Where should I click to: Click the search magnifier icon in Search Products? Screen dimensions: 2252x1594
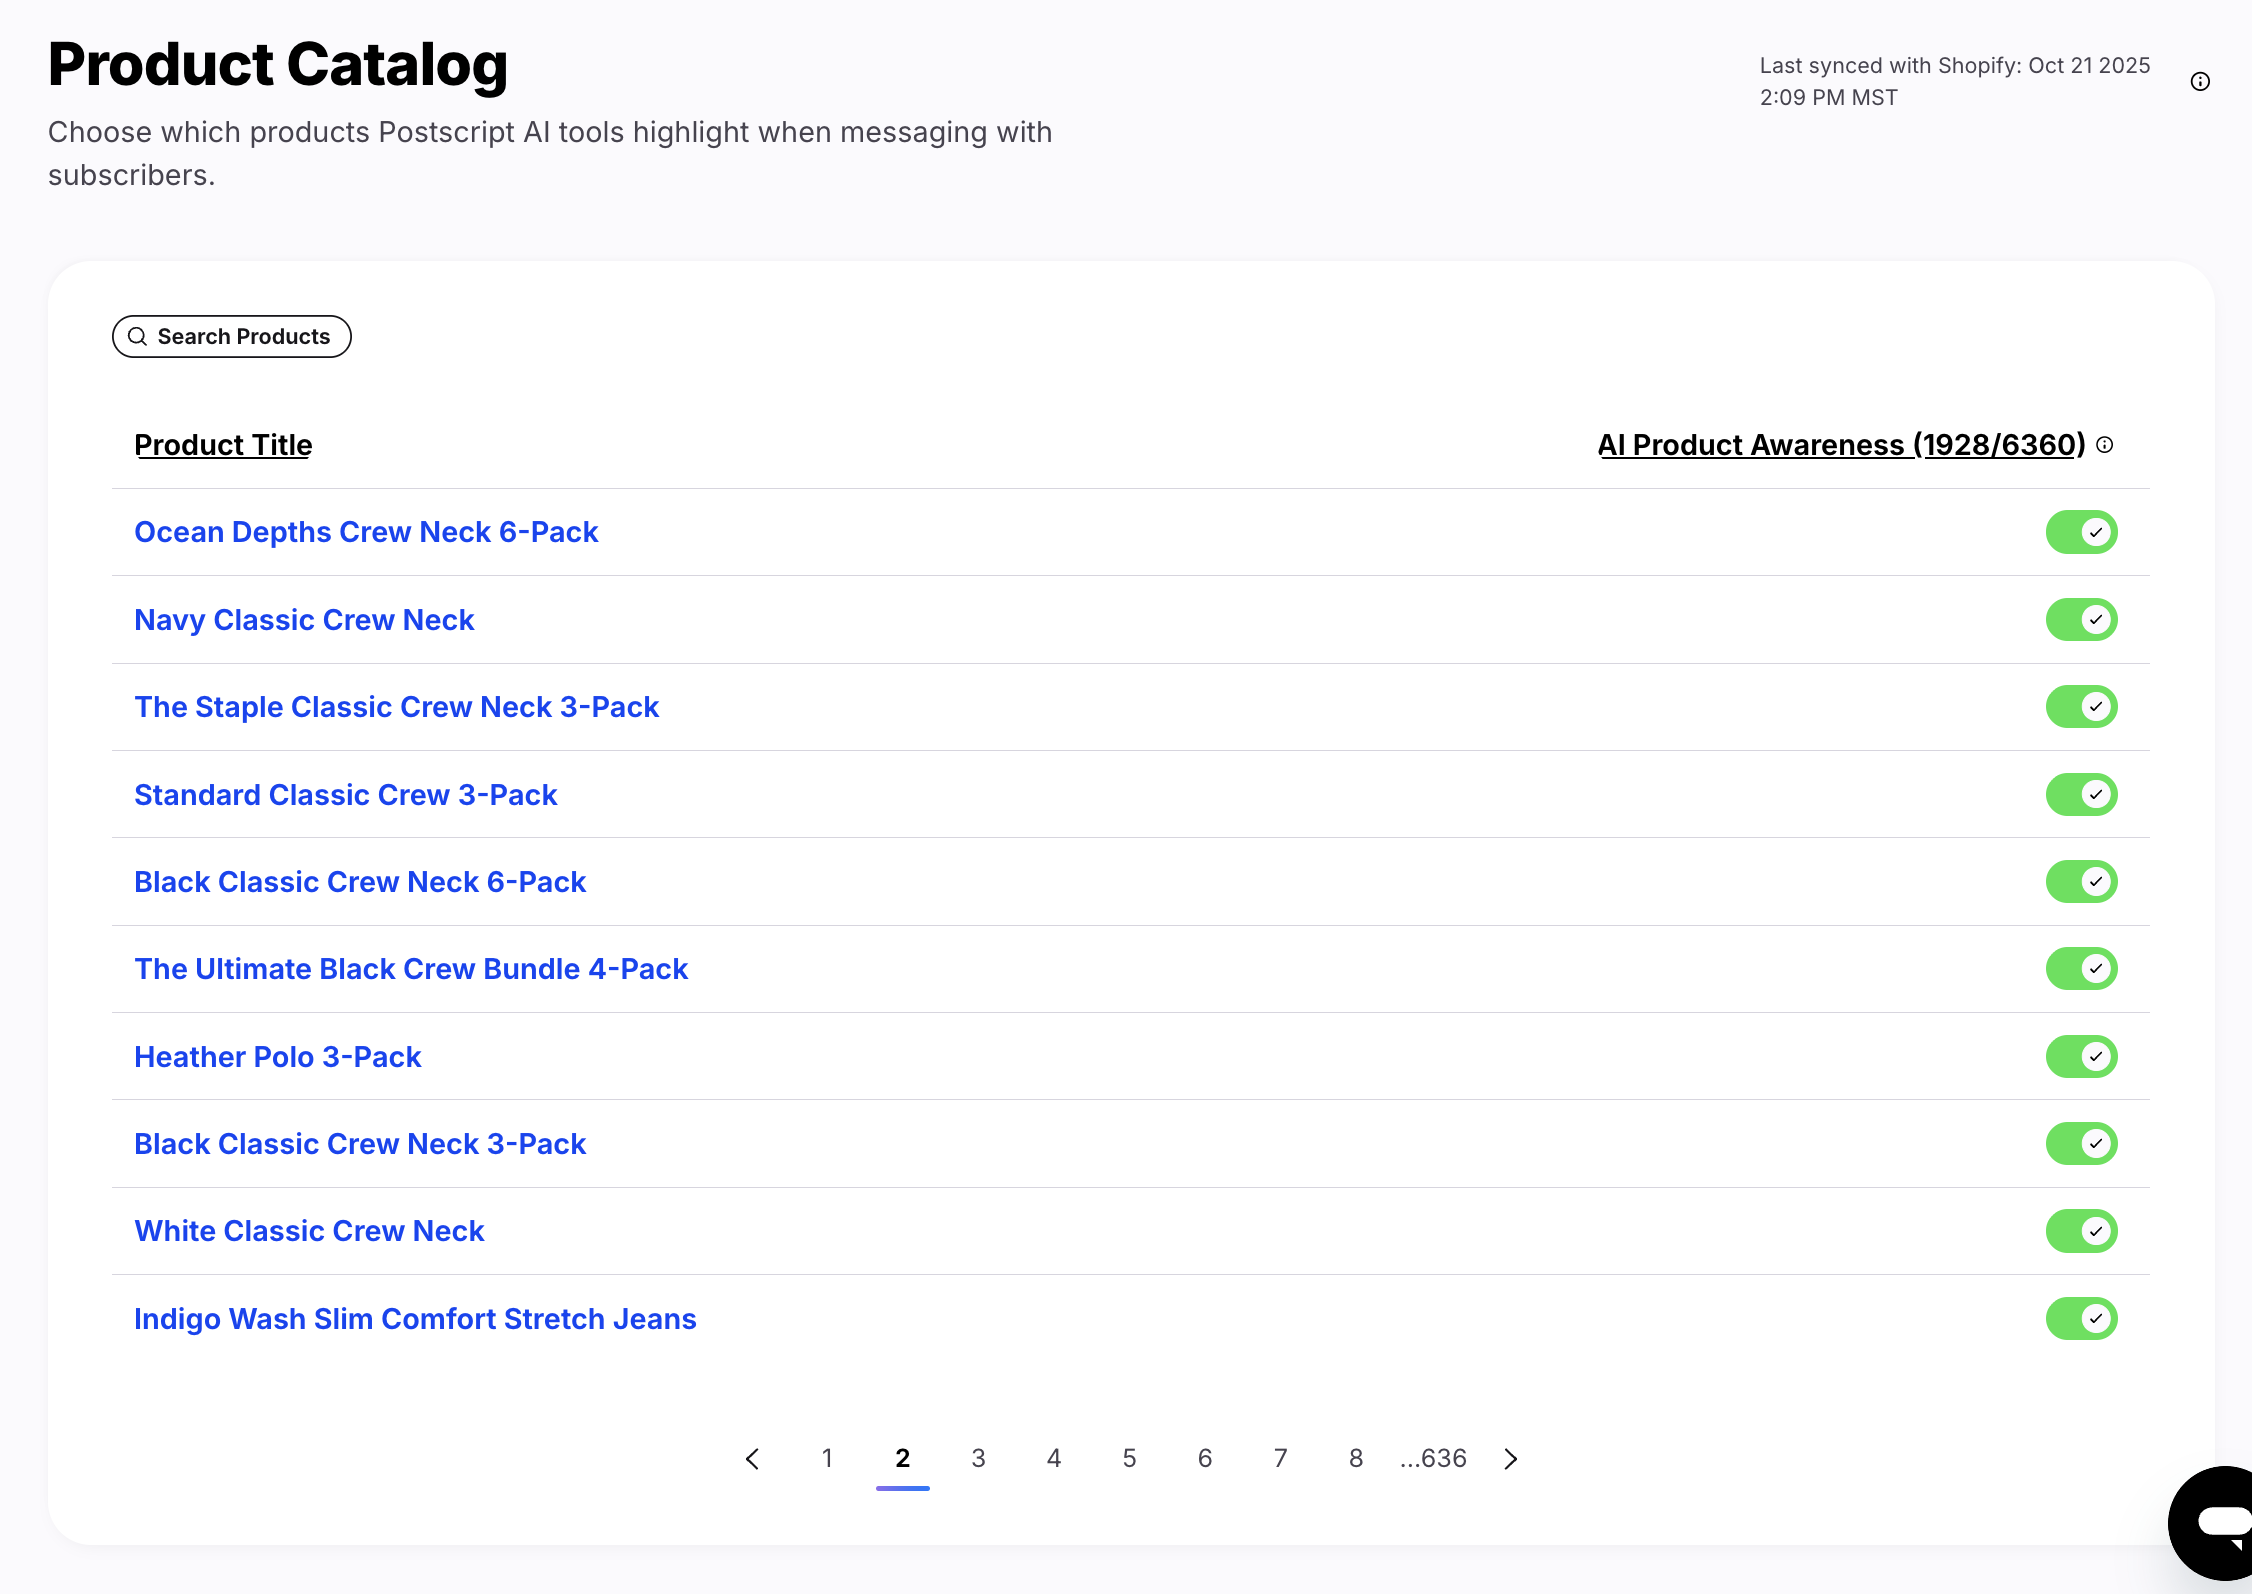[139, 336]
